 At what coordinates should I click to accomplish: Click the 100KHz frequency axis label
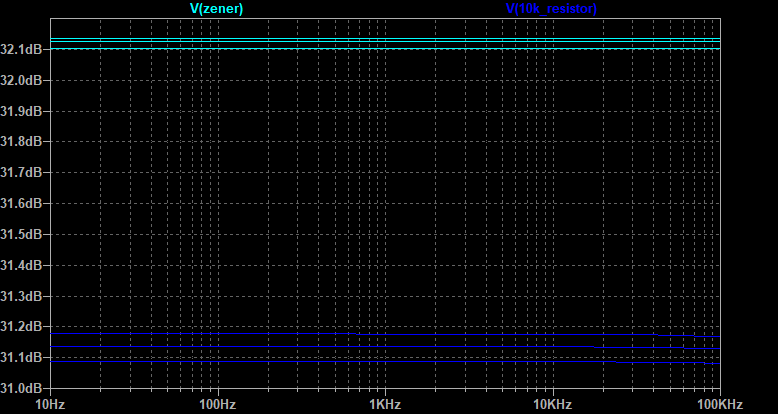pyautogui.click(x=720, y=405)
